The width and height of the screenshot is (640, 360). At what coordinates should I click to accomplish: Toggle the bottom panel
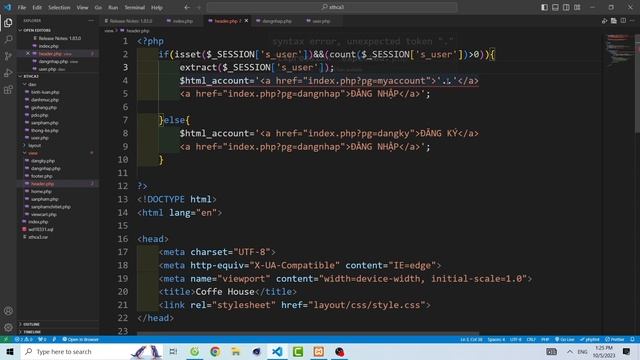556,7
